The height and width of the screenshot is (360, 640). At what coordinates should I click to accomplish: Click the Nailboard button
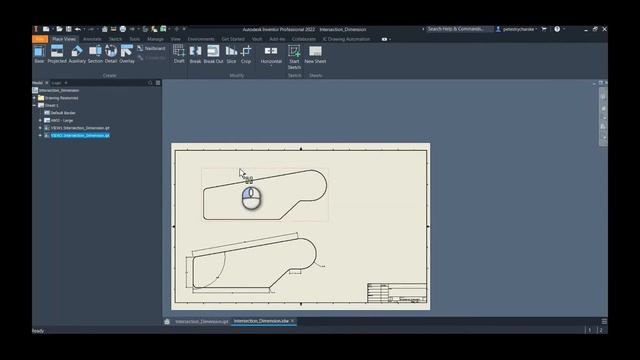(x=151, y=48)
